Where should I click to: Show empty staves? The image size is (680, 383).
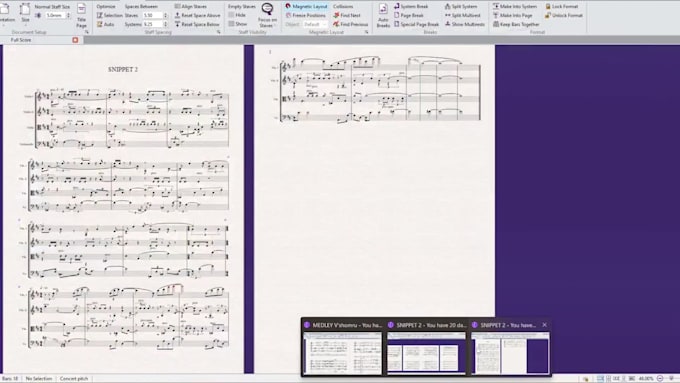tap(238, 24)
